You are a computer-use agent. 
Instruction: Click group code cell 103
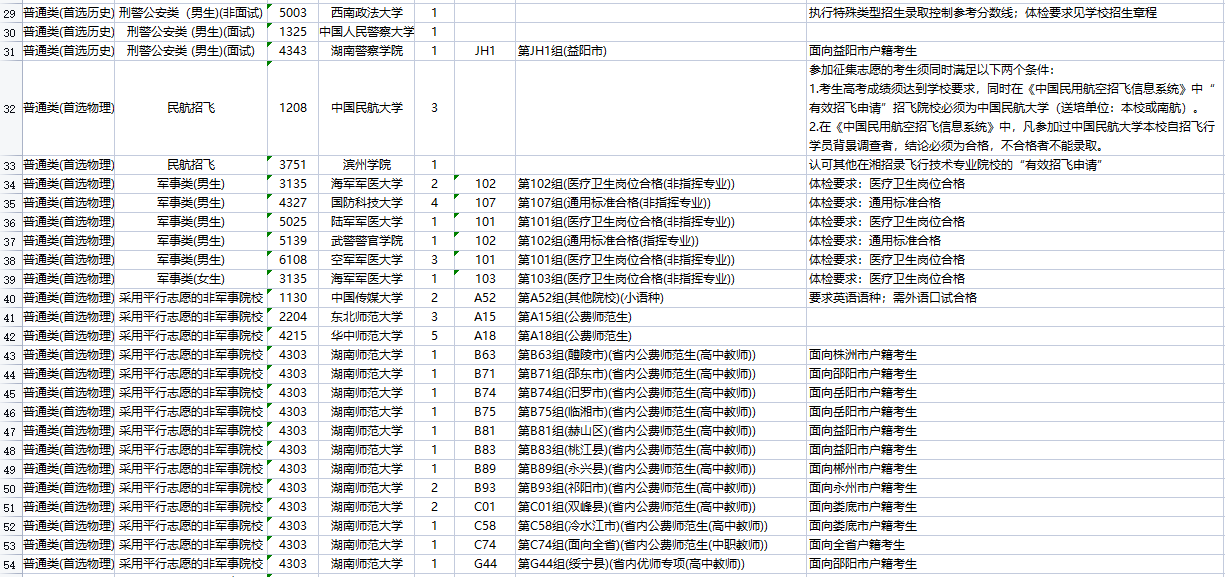485,279
